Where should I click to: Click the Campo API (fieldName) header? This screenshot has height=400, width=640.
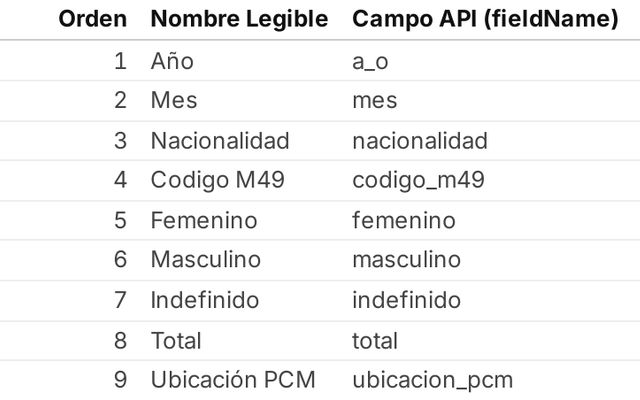point(485,19)
